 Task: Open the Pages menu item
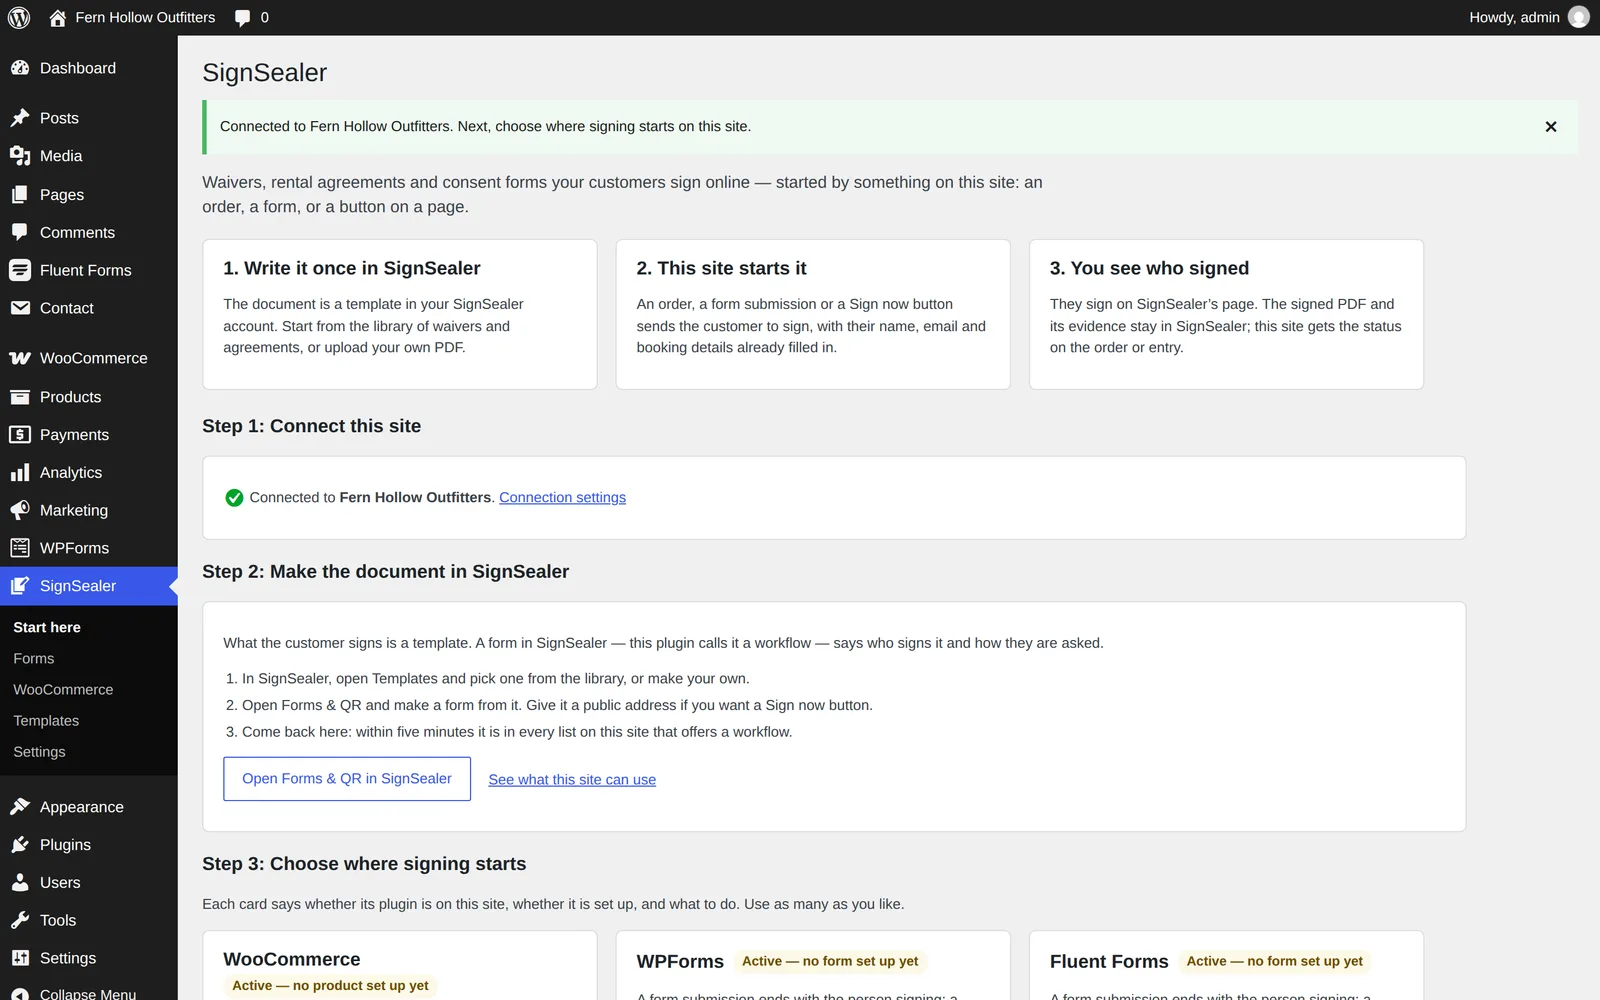[89, 195]
